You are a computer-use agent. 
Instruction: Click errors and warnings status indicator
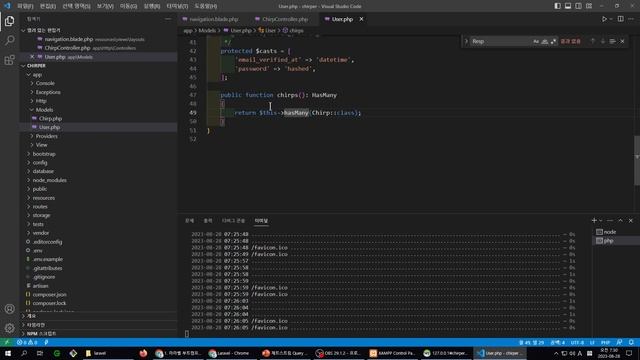point(27,342)
